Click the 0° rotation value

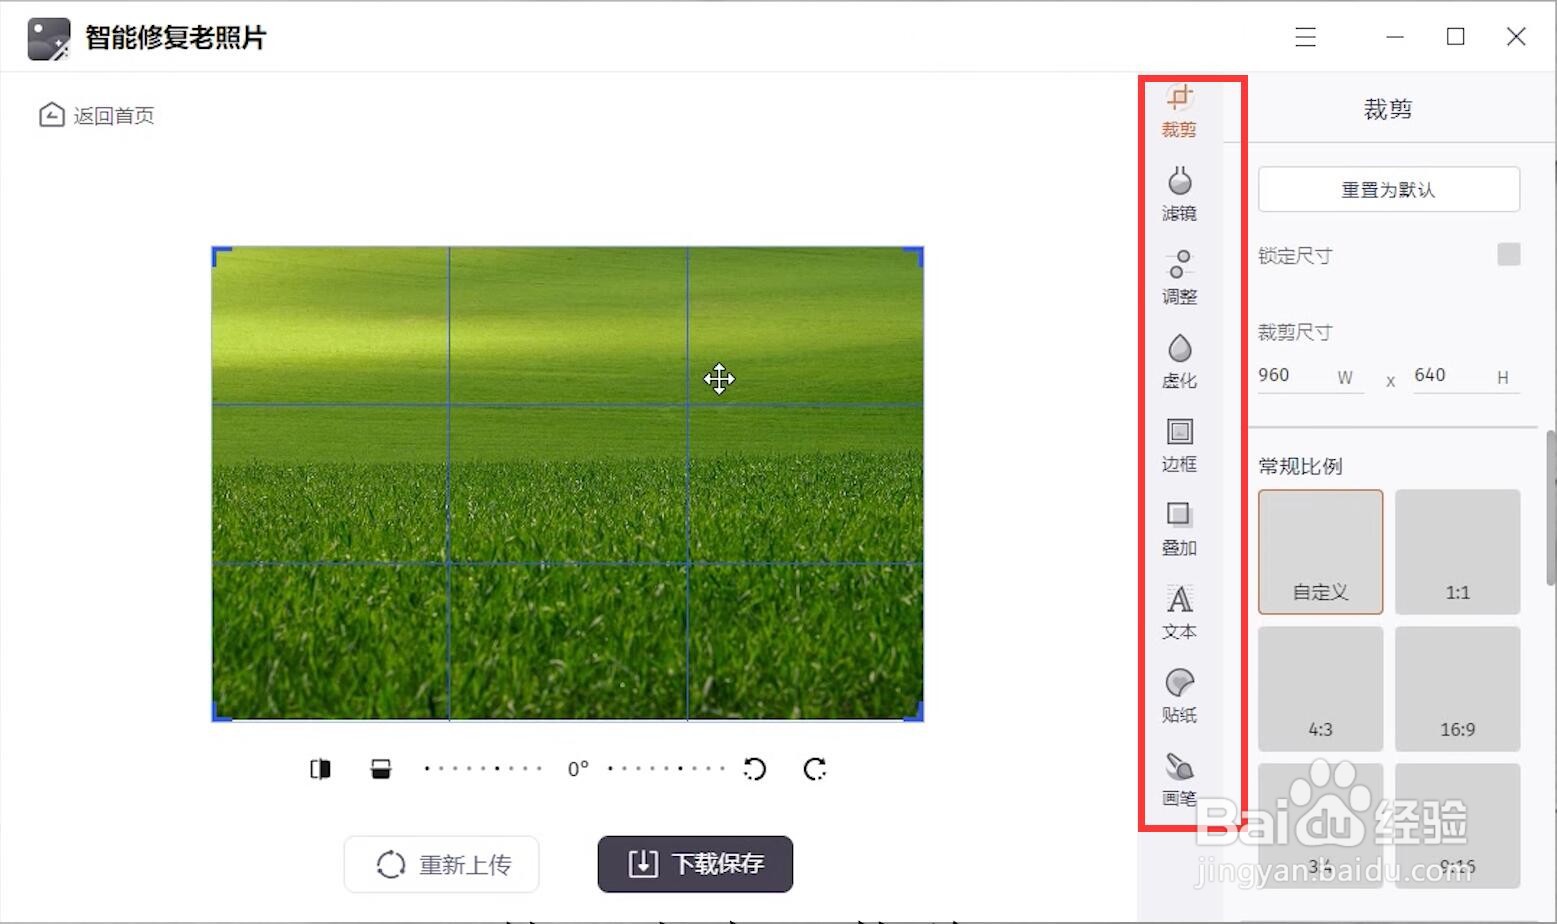coord(578,769)
